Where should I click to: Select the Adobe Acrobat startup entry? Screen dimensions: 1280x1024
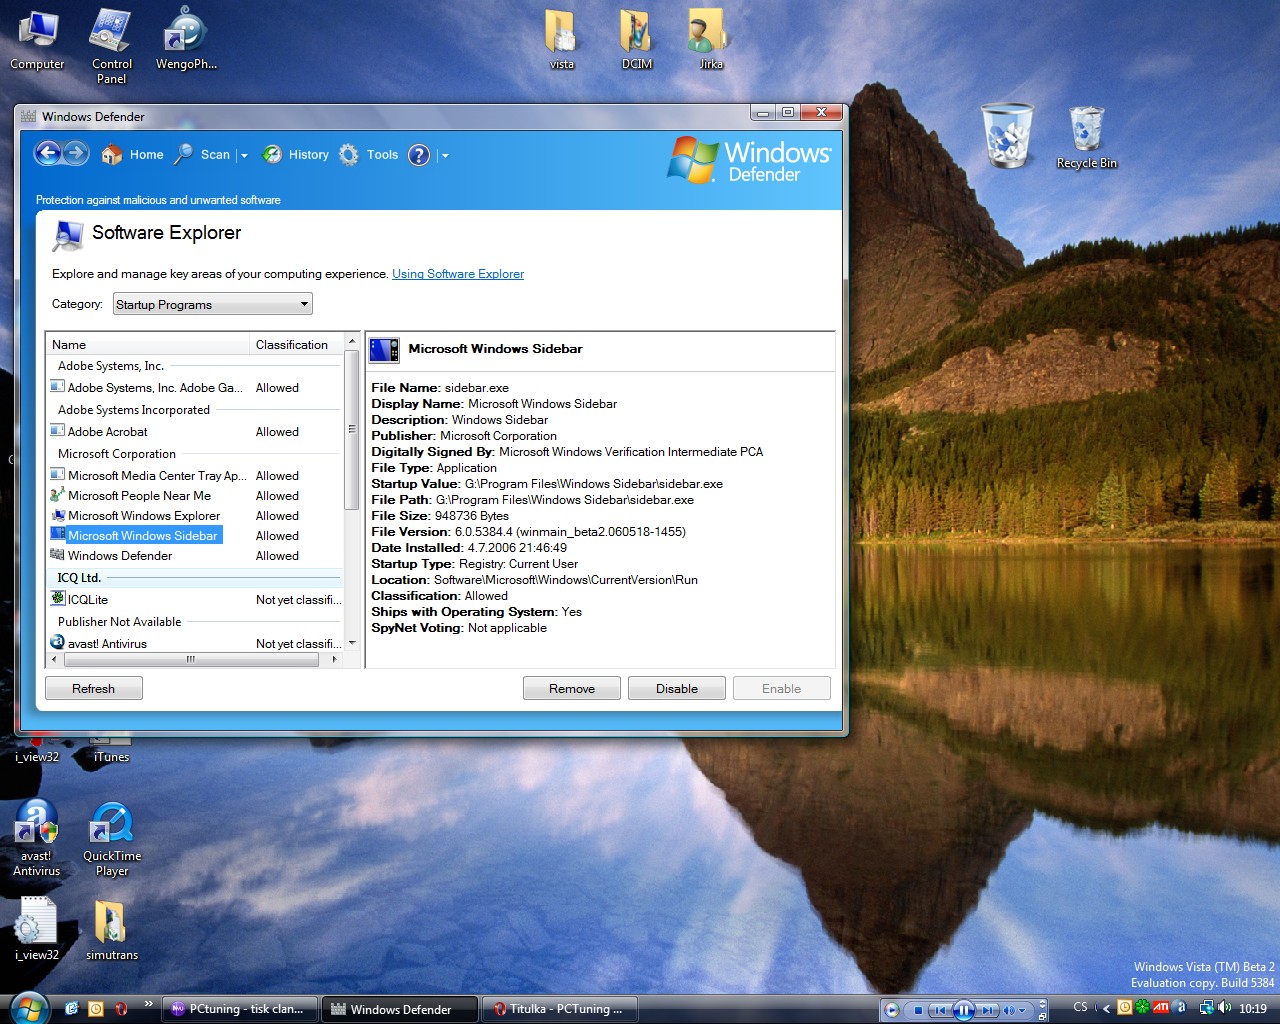[x=195, y=432]
